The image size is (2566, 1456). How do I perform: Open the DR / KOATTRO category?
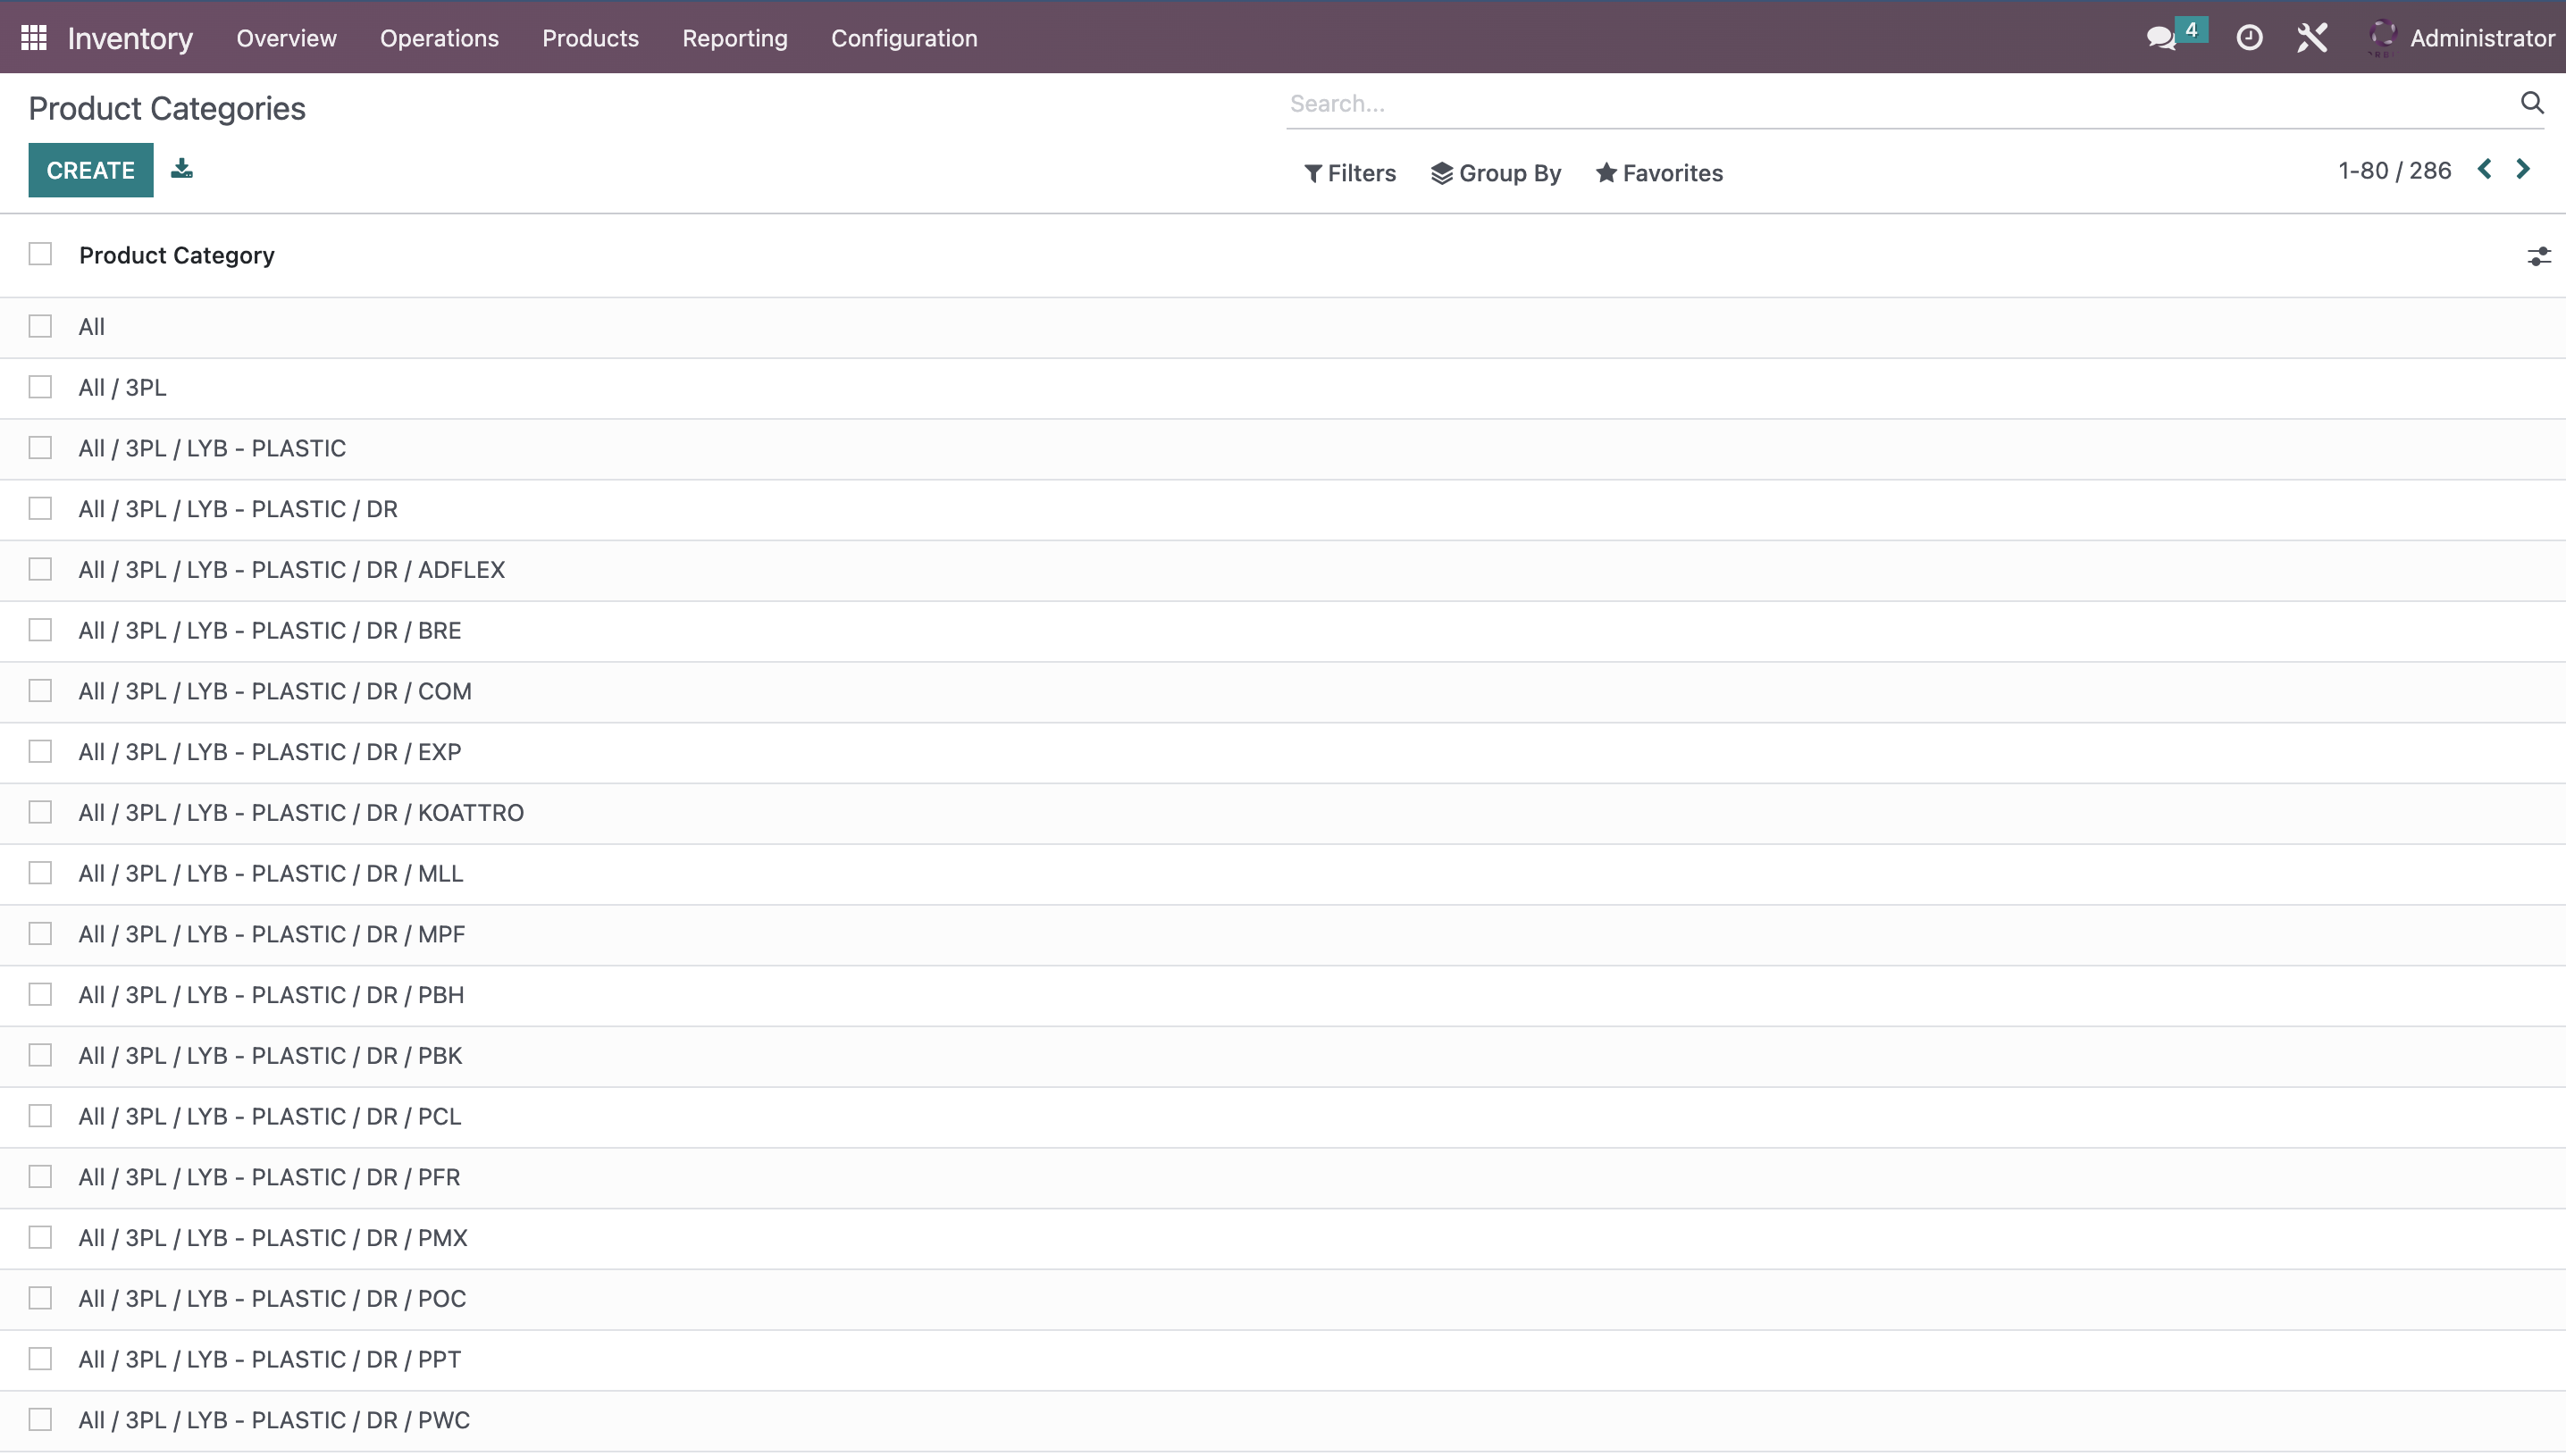(x=301, y=813)
